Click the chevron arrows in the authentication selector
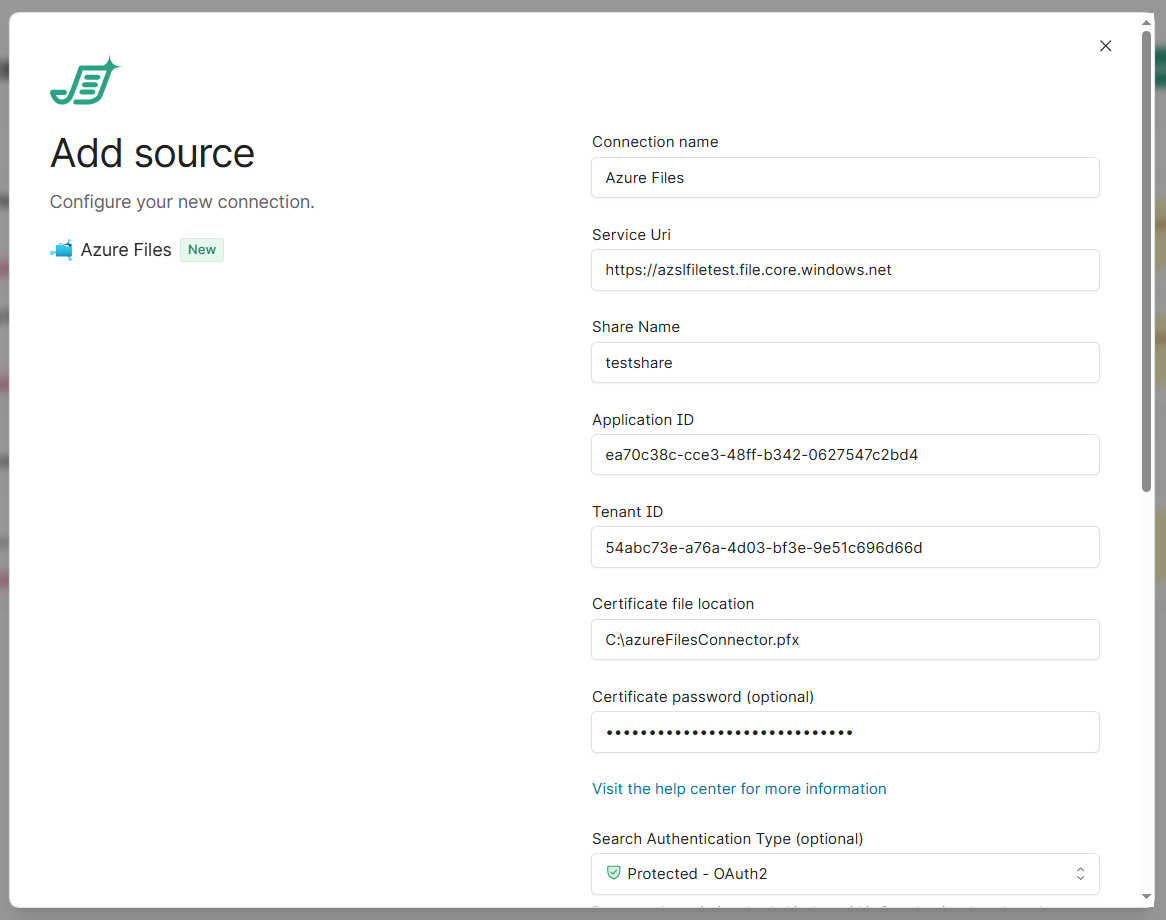1166x920 pixels. pos(1080,874)
